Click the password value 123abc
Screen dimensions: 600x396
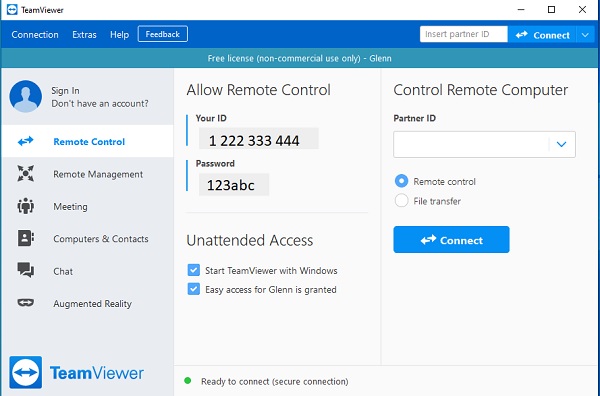click(x=230, y=185)
